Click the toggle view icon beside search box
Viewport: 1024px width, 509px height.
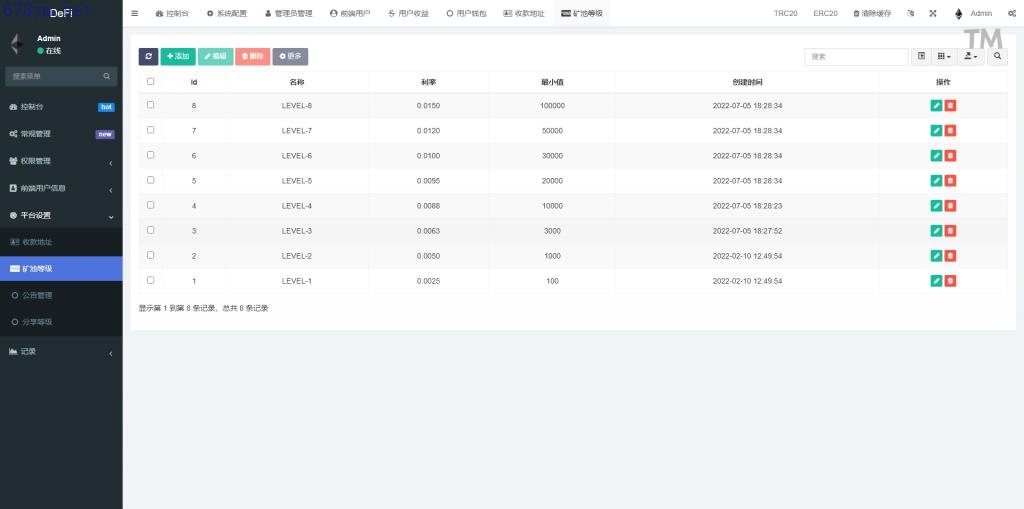click(x=922, y=57)
